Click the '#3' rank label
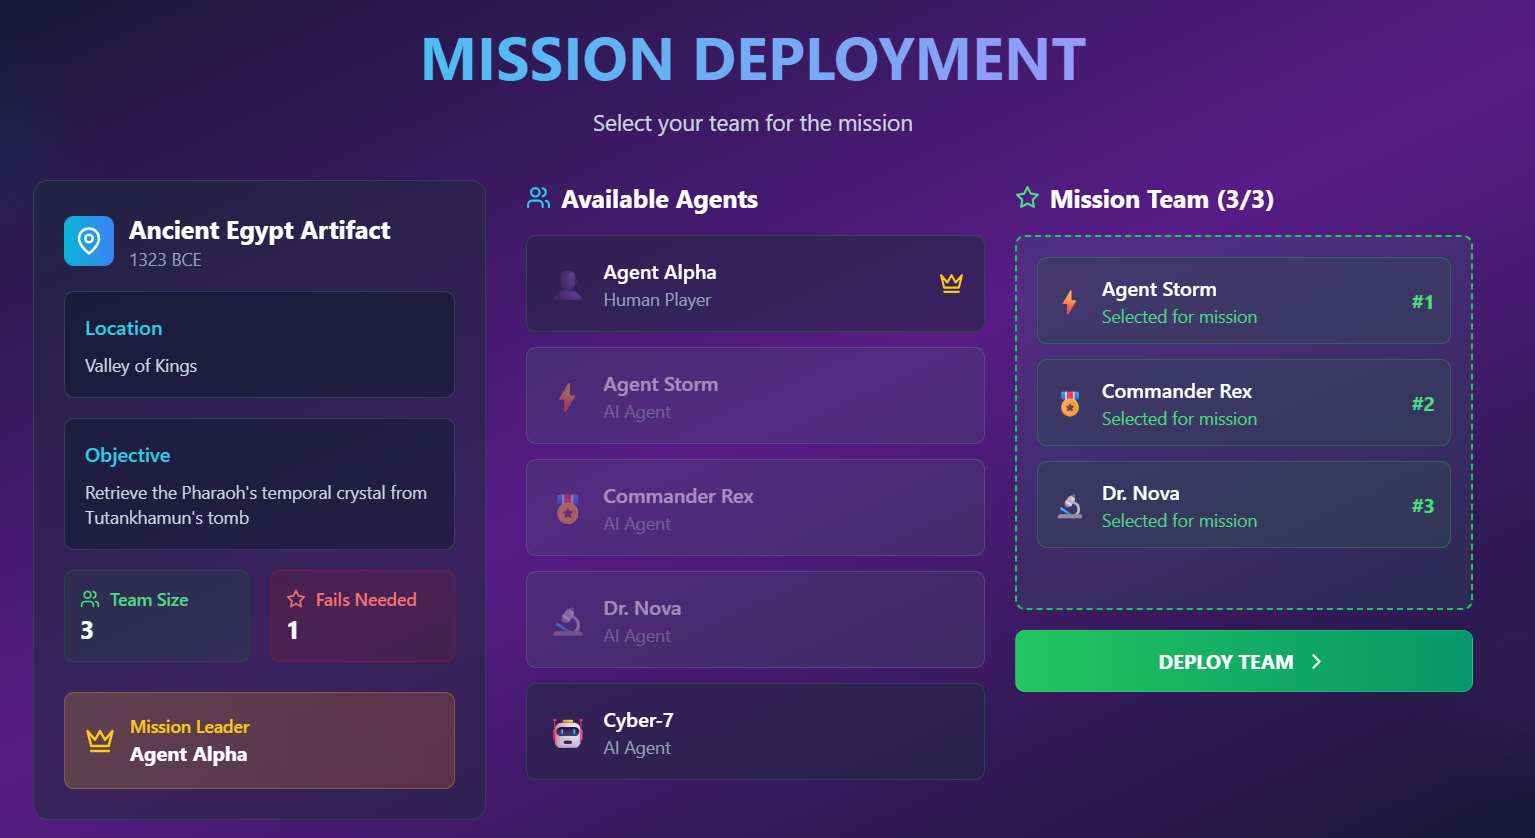 [1423, 506]
